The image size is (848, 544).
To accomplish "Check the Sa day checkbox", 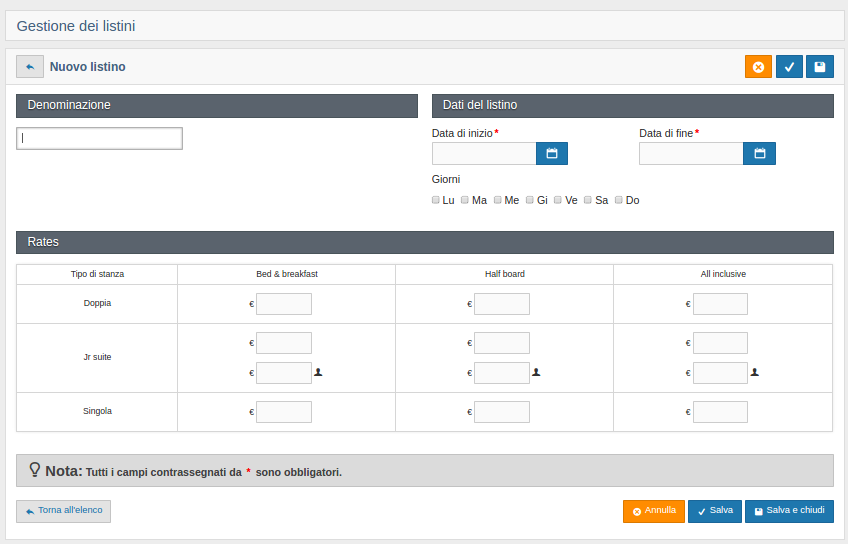I will point(589,200).
